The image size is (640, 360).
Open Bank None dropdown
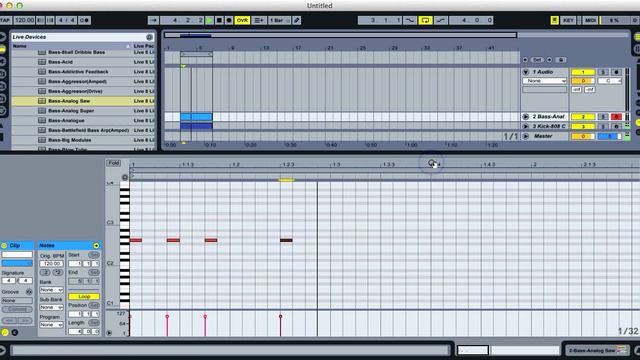click(51, 290)
